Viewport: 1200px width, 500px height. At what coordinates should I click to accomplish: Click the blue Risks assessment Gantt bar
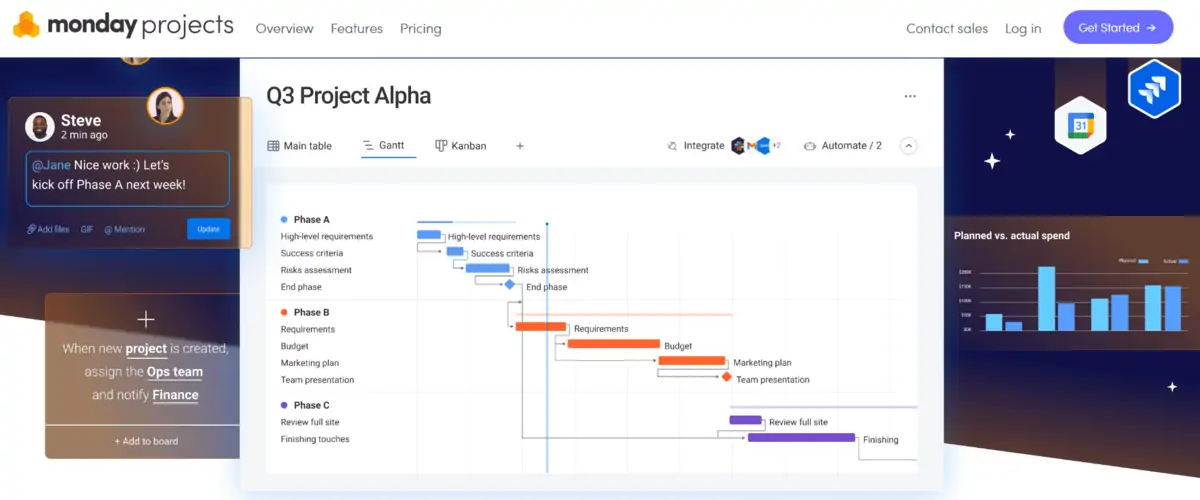[488, 269]
